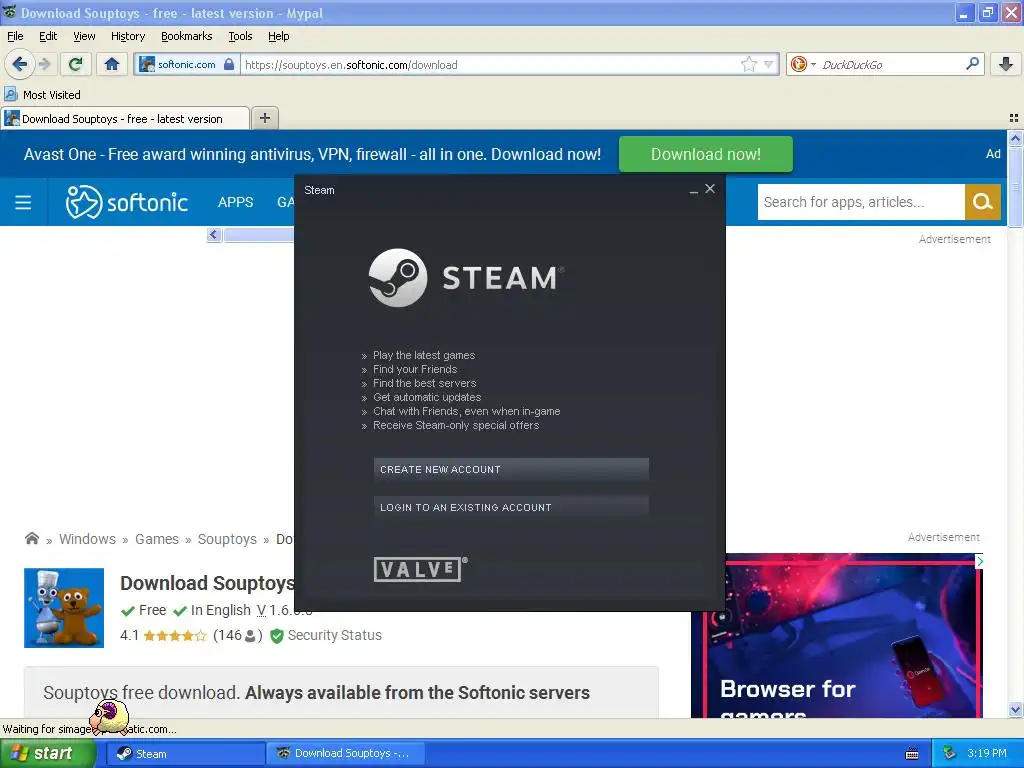Open the Softonic hamburger menu

23,202
